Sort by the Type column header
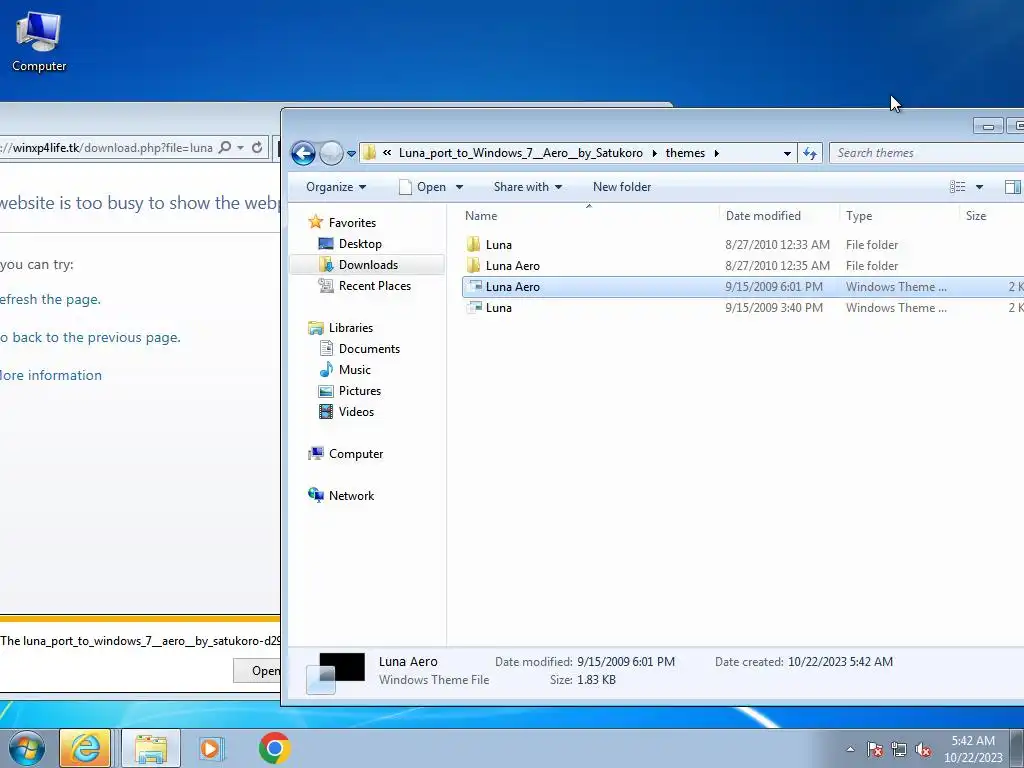This screenshot has width=1024, height=768. 859,216
